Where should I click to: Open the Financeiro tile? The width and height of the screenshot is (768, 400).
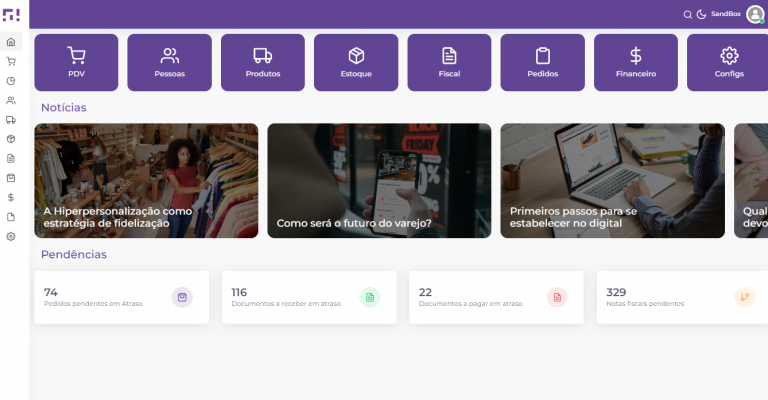[x=636, y=63]
